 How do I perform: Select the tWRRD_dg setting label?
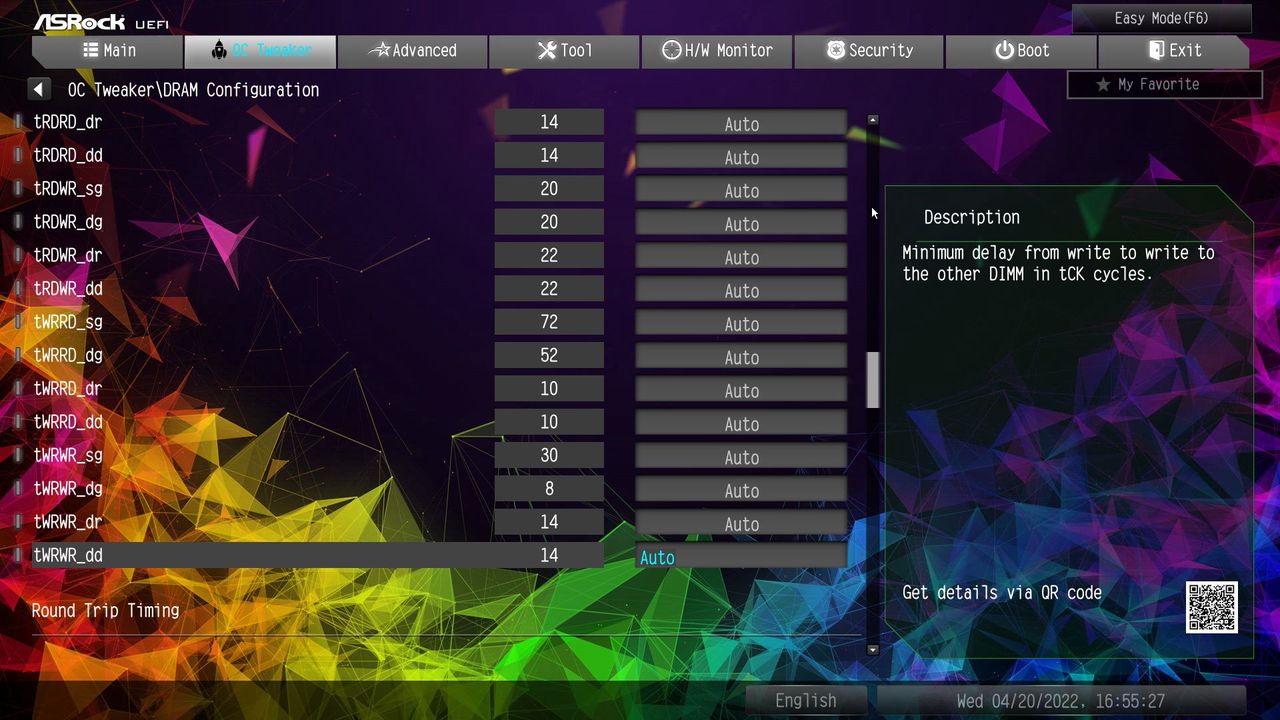coord(68,355)
